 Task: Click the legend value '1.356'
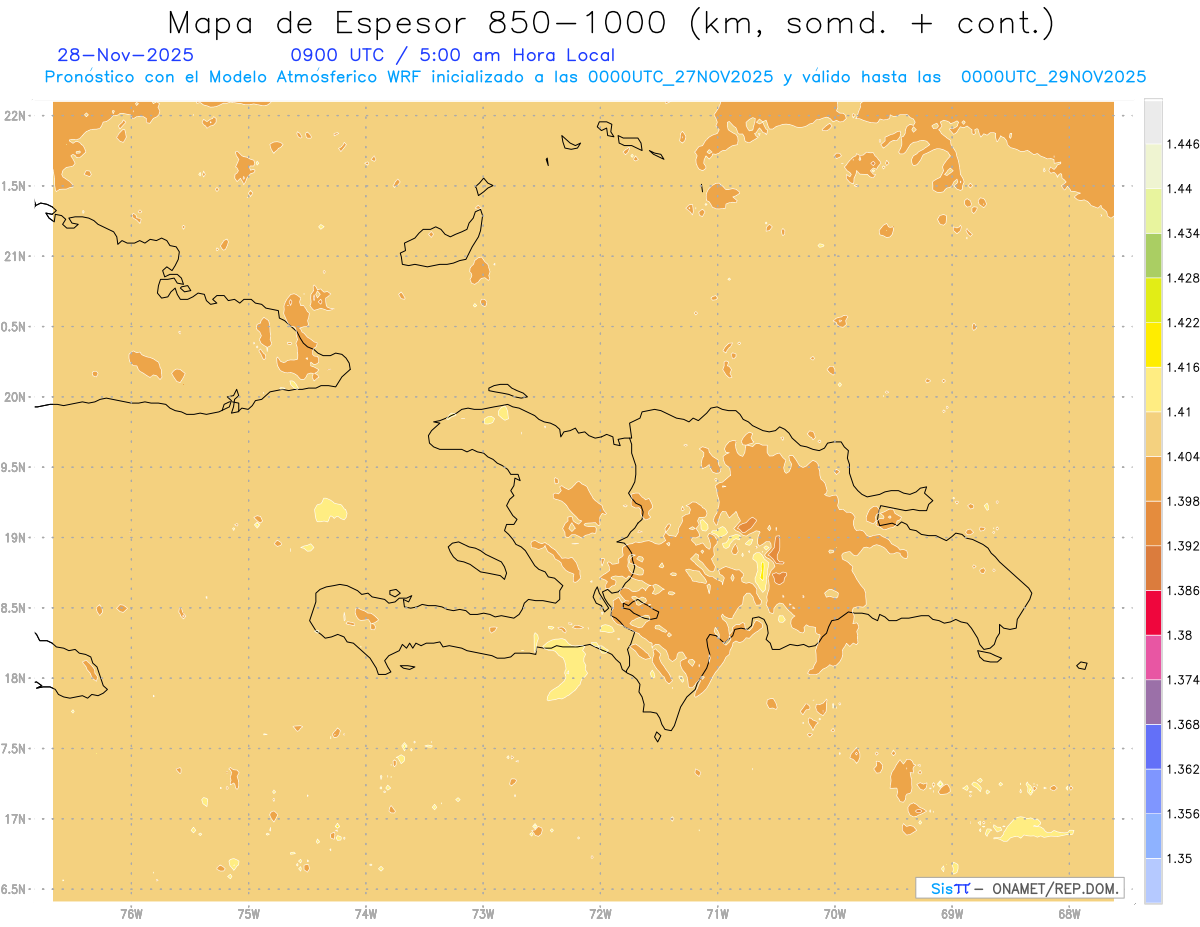(1183, 814)
